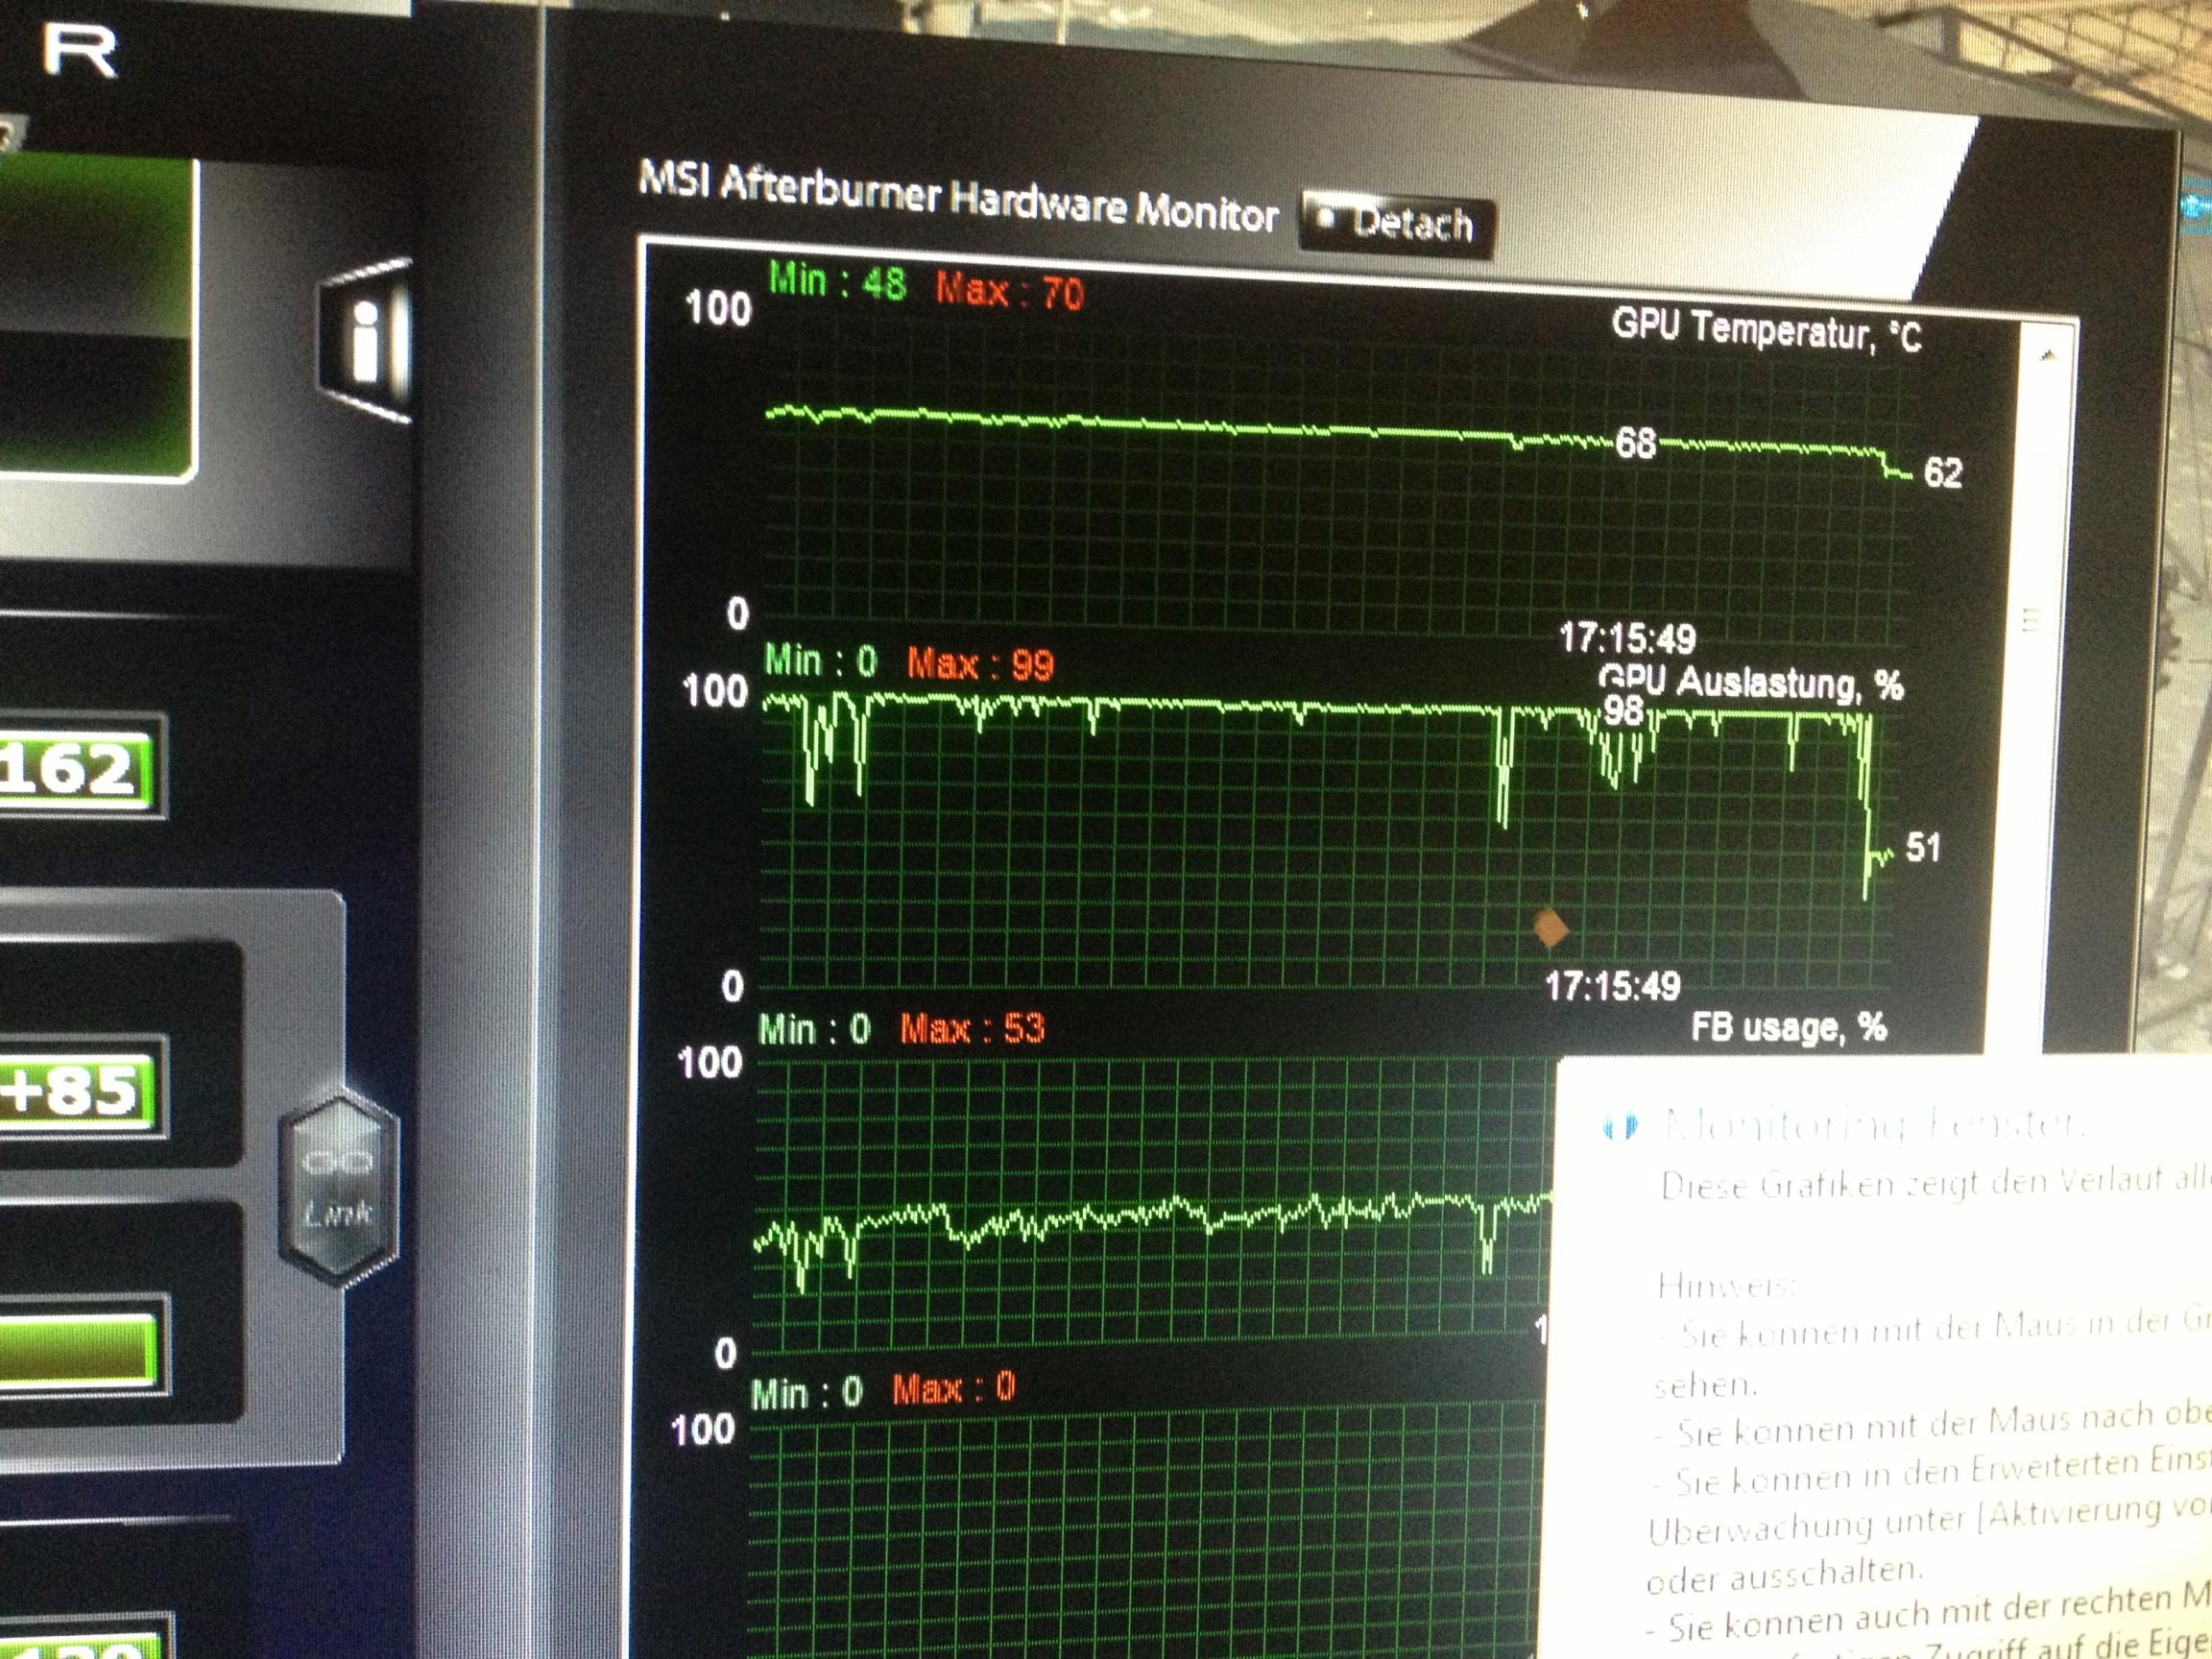Click the Detach button

(x=1397, y=225)
